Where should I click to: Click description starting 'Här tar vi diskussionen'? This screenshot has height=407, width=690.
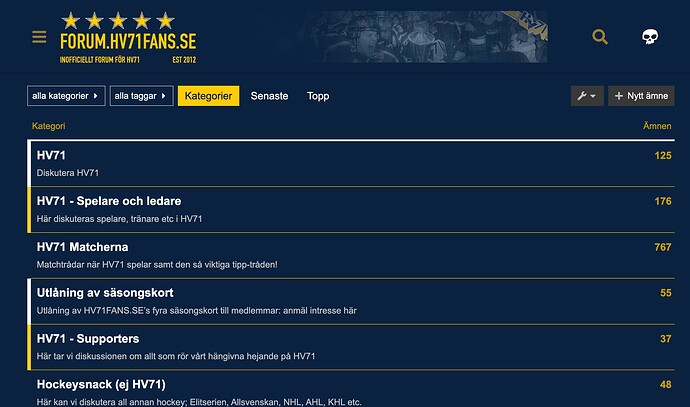pyautogui.click(x=176, y=356)
